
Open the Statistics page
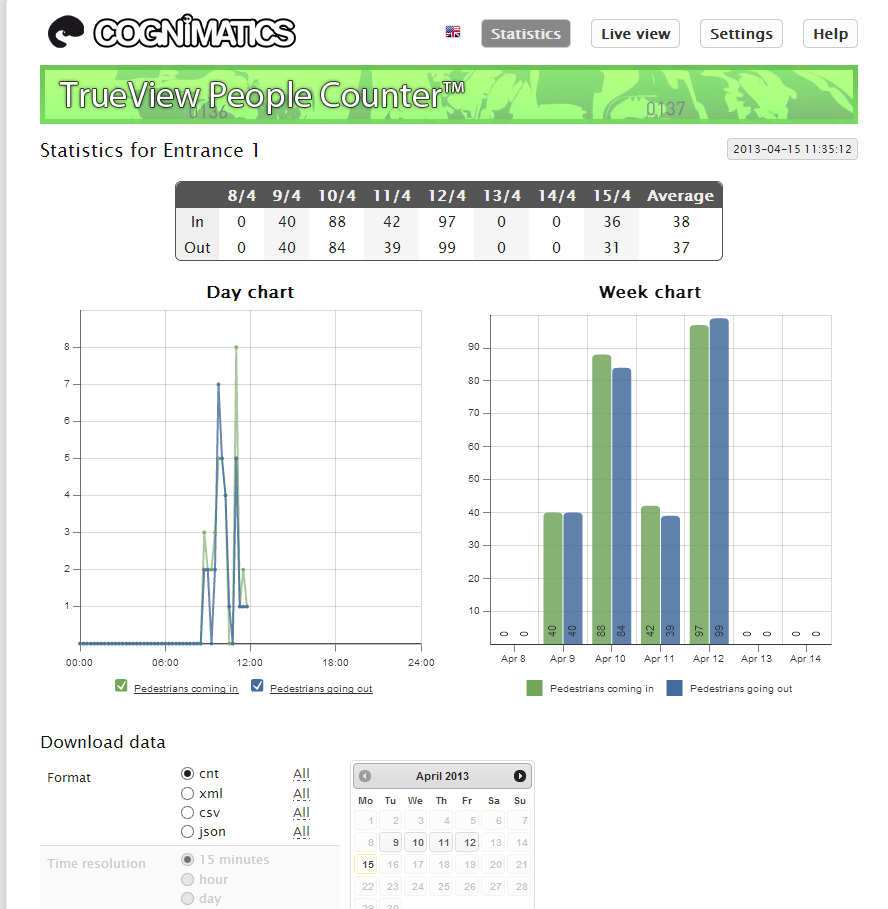526,34
